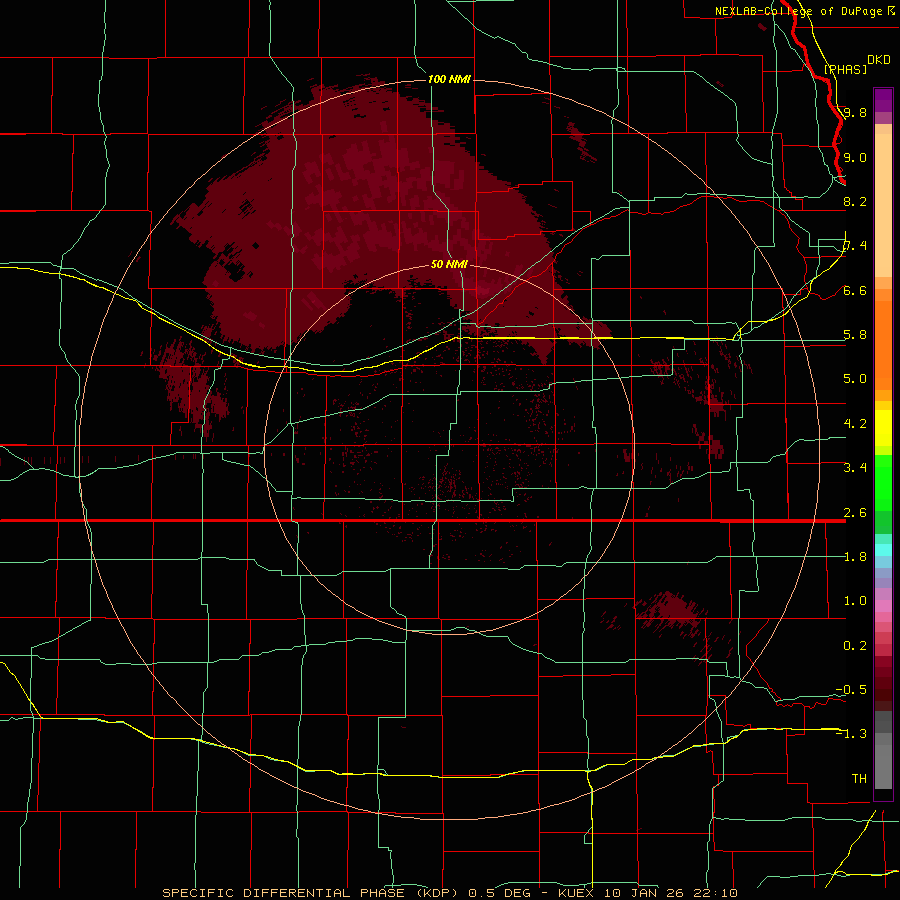Click the 50 NMI range ring label
900x900 pixels.
[449, 264]
